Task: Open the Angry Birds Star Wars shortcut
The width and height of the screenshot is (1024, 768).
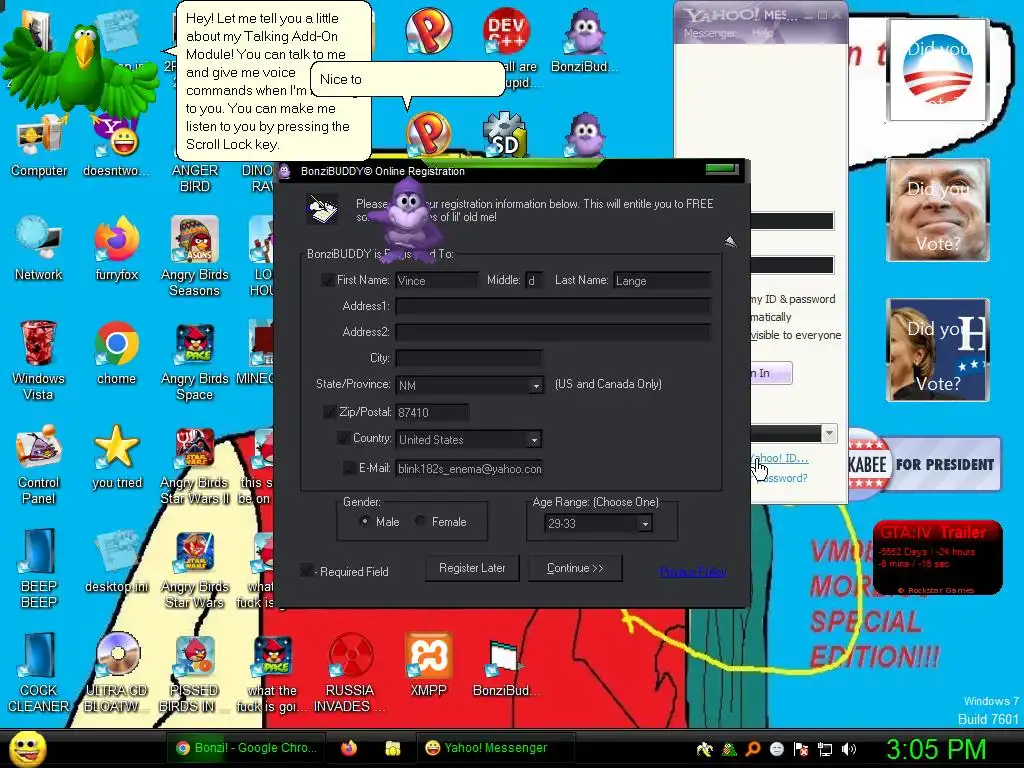Action: [x=195, y=569]
